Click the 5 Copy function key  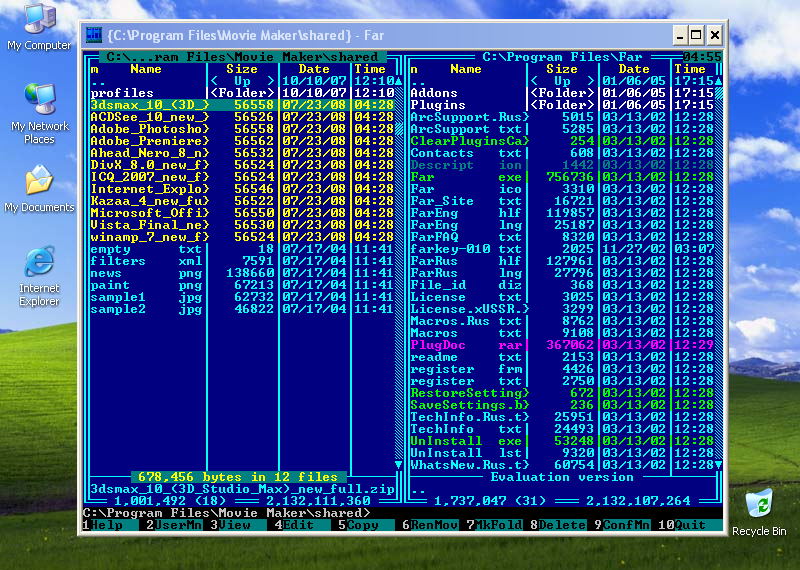[366, 525]
